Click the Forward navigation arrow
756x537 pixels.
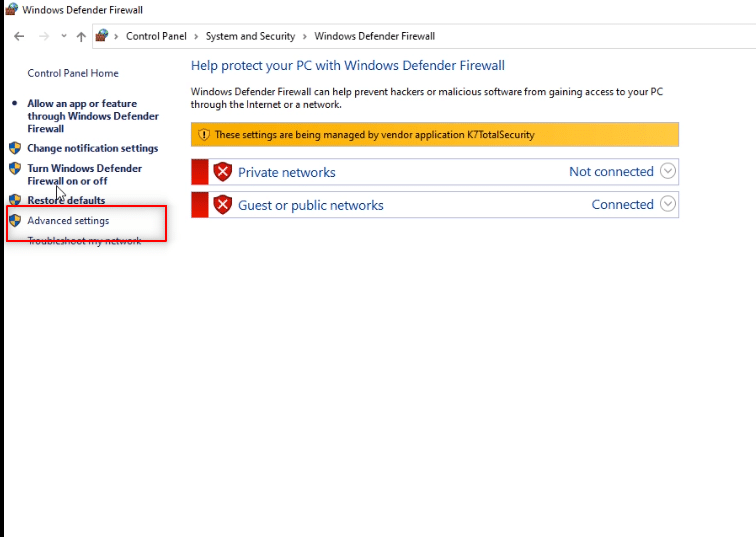pyautogui.click(x=44, y=36)
